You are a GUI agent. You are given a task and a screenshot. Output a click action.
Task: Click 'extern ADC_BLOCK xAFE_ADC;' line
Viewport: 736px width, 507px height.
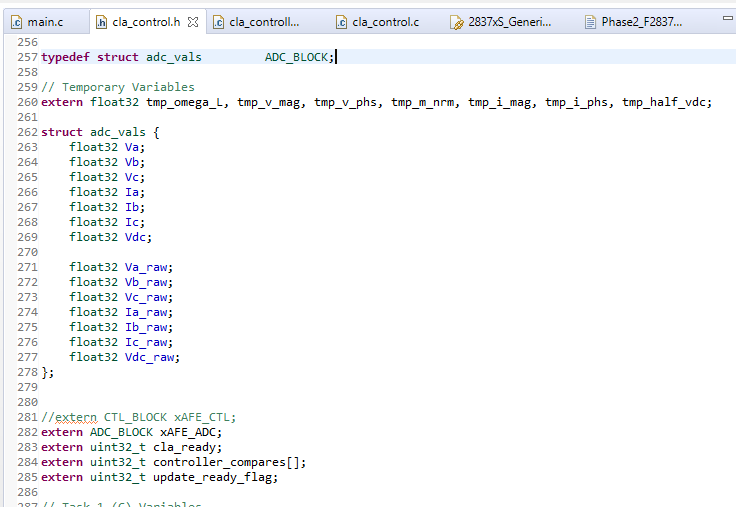(131, 433)
